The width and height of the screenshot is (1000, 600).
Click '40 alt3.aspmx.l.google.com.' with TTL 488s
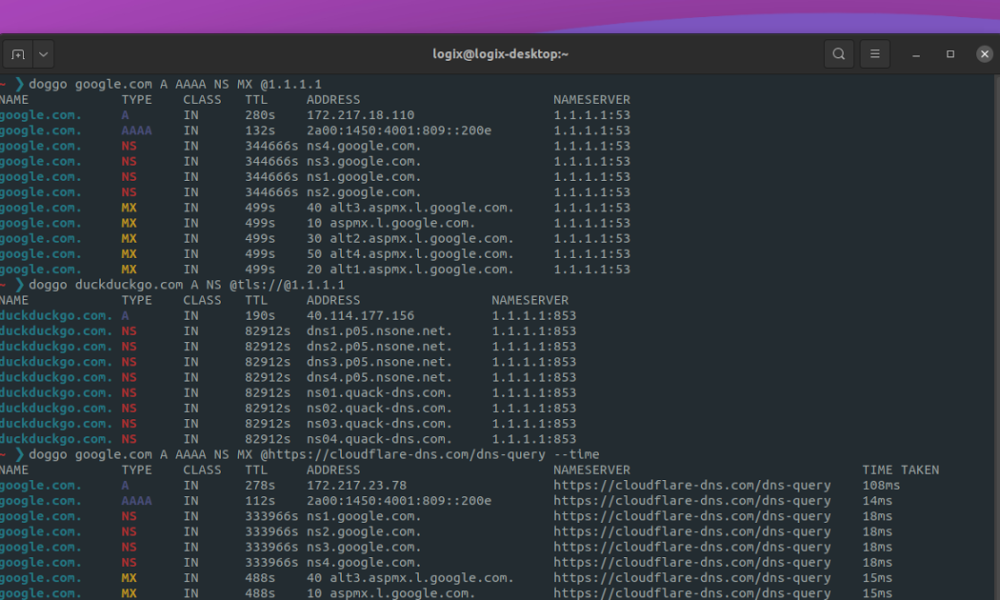point(410,578)
